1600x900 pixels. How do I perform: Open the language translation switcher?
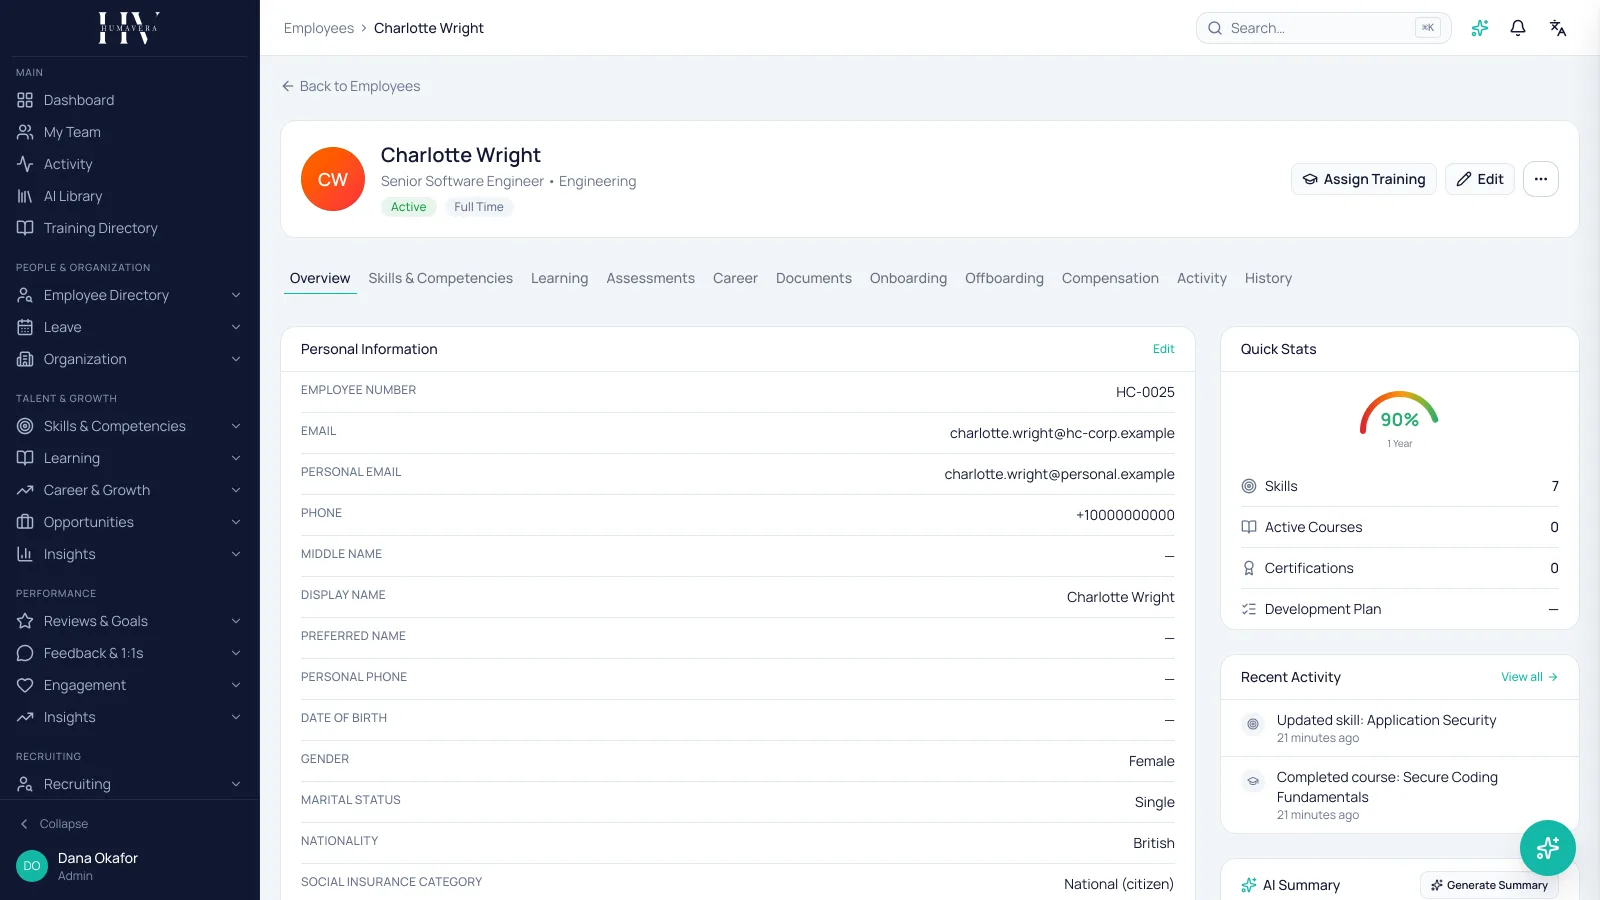(x=1558, y=28)
